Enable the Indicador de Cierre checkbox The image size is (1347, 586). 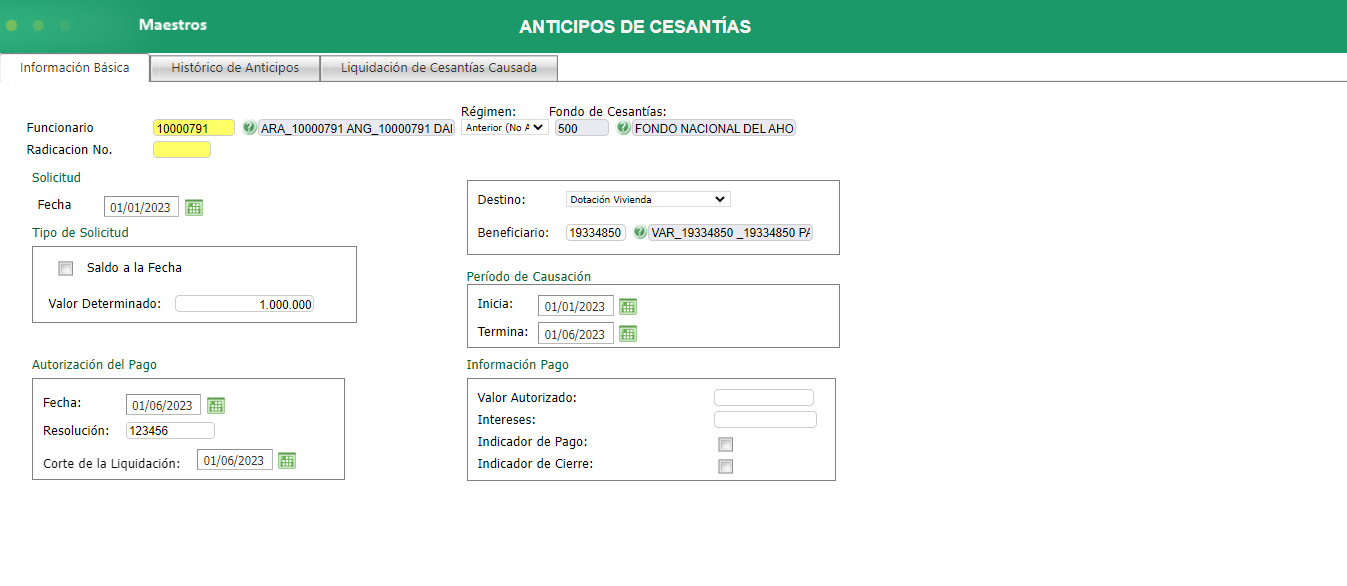pos(725,465)
